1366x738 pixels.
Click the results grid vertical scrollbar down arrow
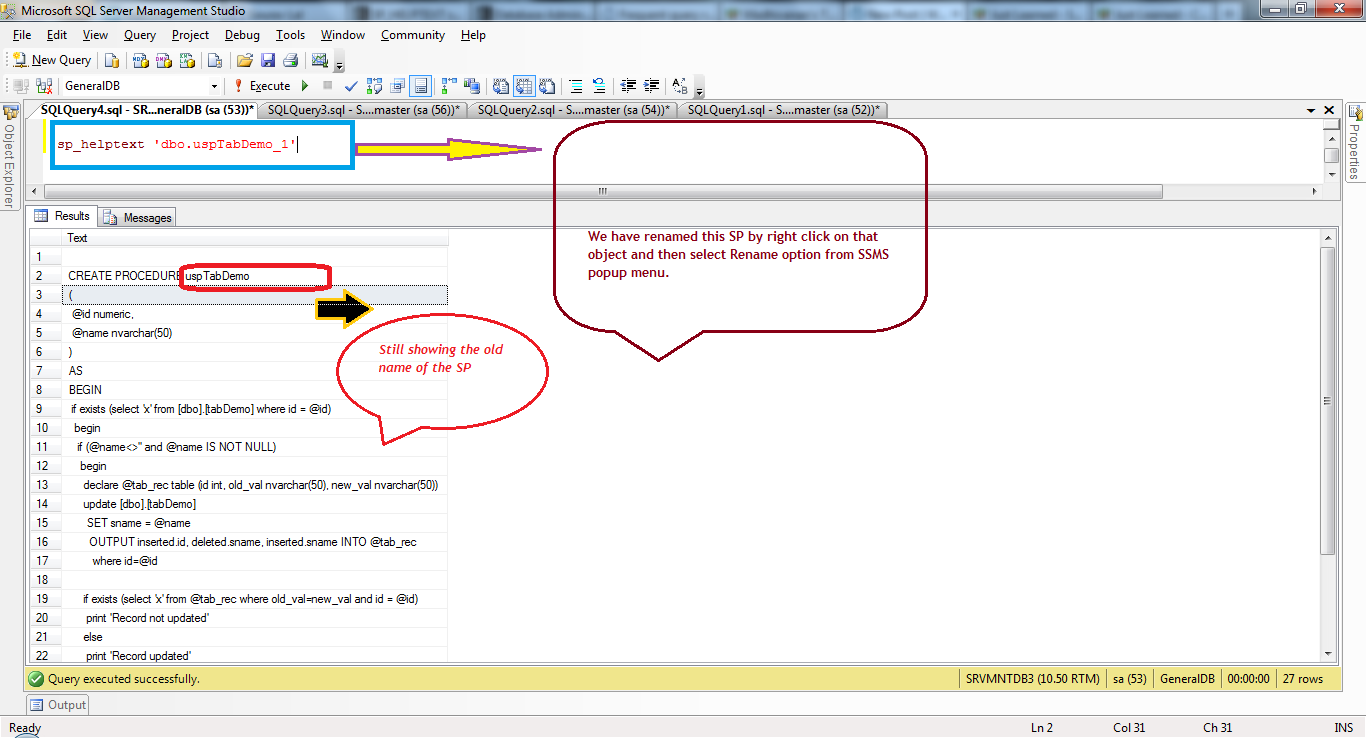pos(1328,654)
